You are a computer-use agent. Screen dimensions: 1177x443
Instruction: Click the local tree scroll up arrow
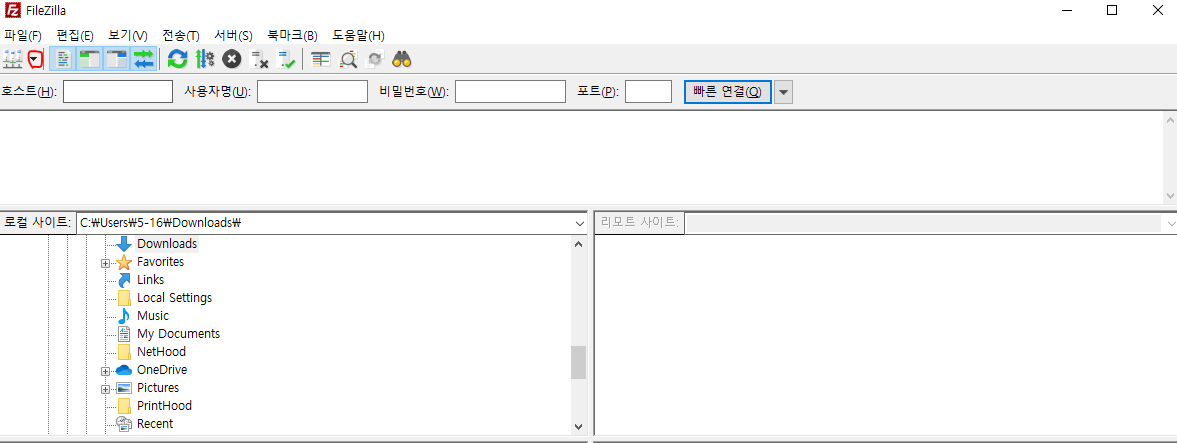(x=578, y=244)
